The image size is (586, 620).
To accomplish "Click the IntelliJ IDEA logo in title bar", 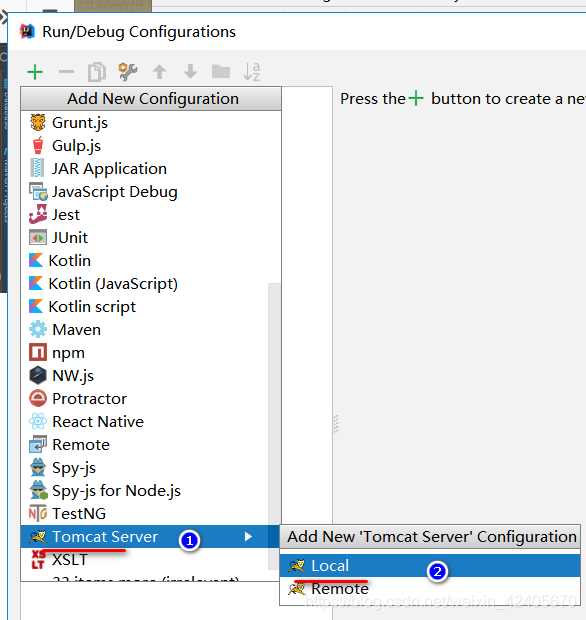I will pos(28,32).
